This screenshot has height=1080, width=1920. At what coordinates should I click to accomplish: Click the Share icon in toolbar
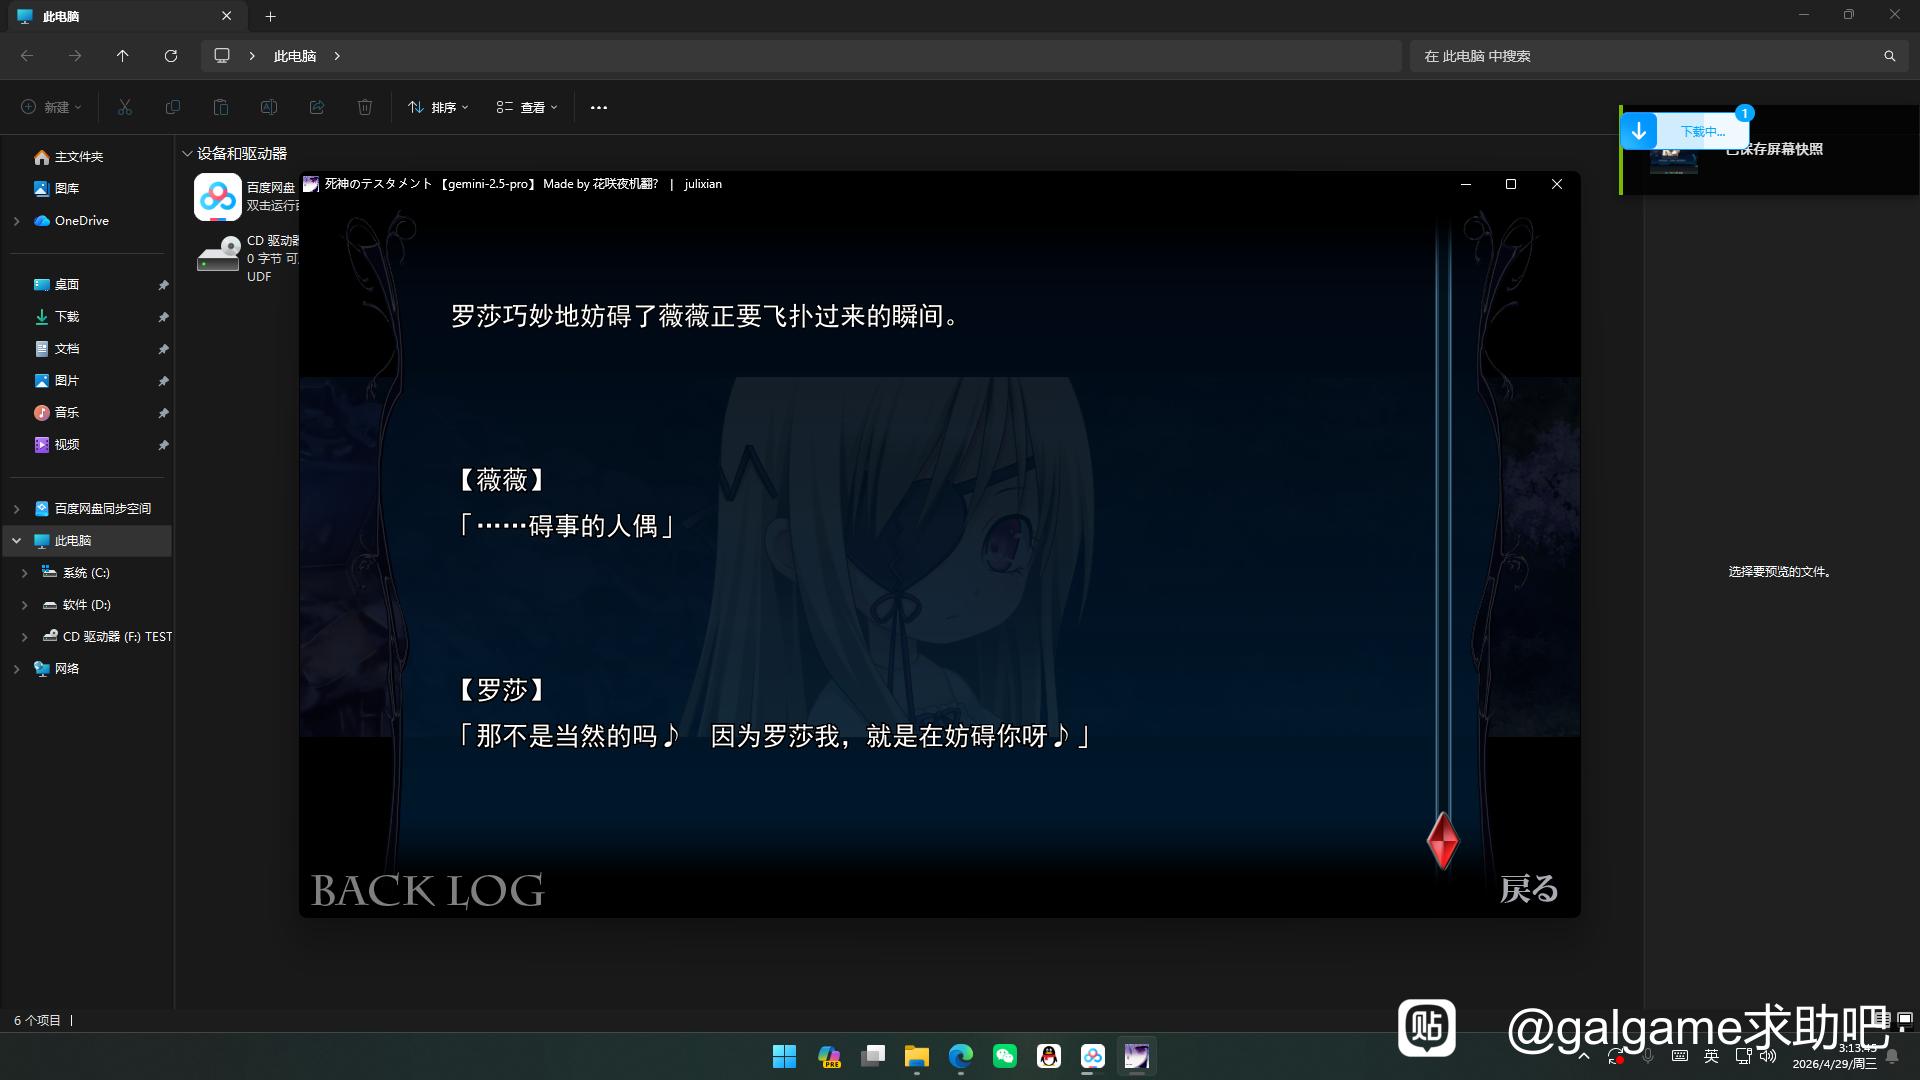pos(317,107)
